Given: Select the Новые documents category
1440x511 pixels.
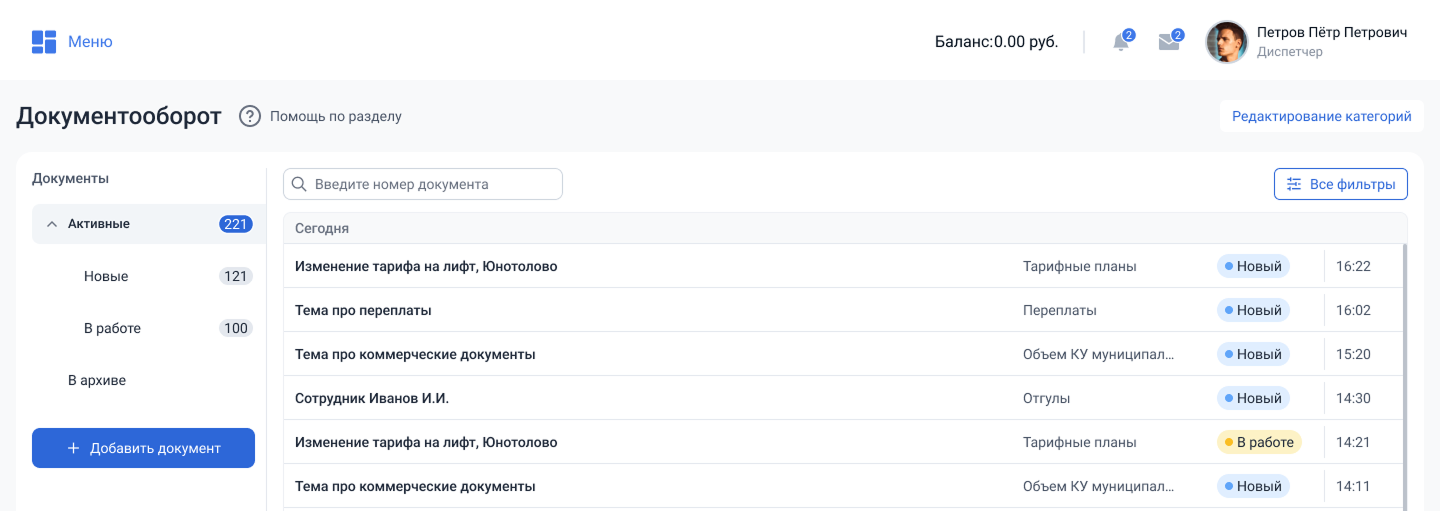Looking at the screenshot, I should pyautogui.click(x=106, y=276).
